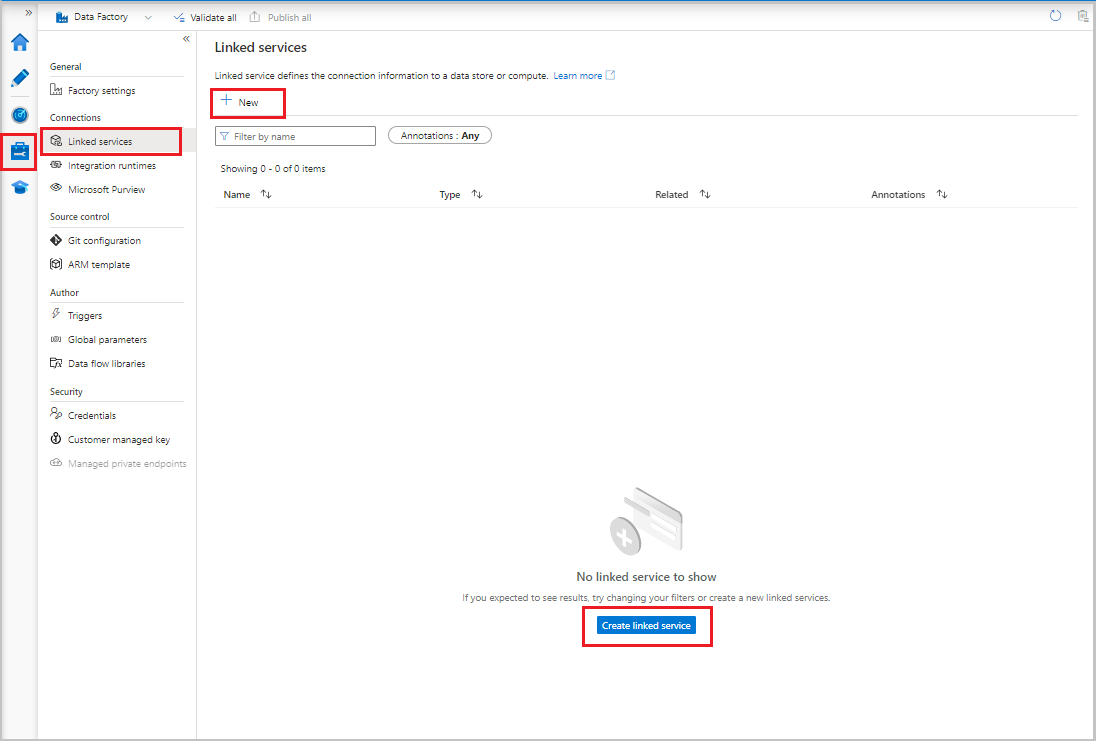Image resolution: width=1096 pixels, height=741 pixels.
Task: Open the feedback icon near the refresh button
Action: [1082, 16]
